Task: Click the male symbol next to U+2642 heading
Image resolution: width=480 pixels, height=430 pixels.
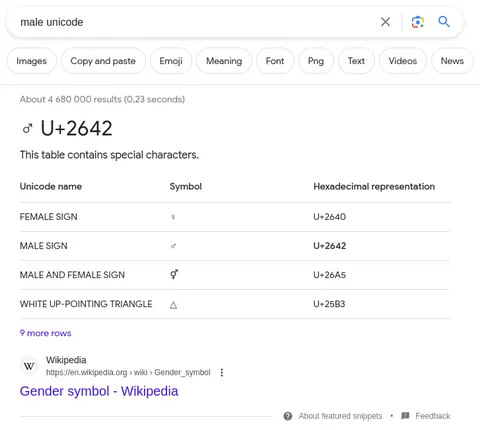Action: pos(27,128)
